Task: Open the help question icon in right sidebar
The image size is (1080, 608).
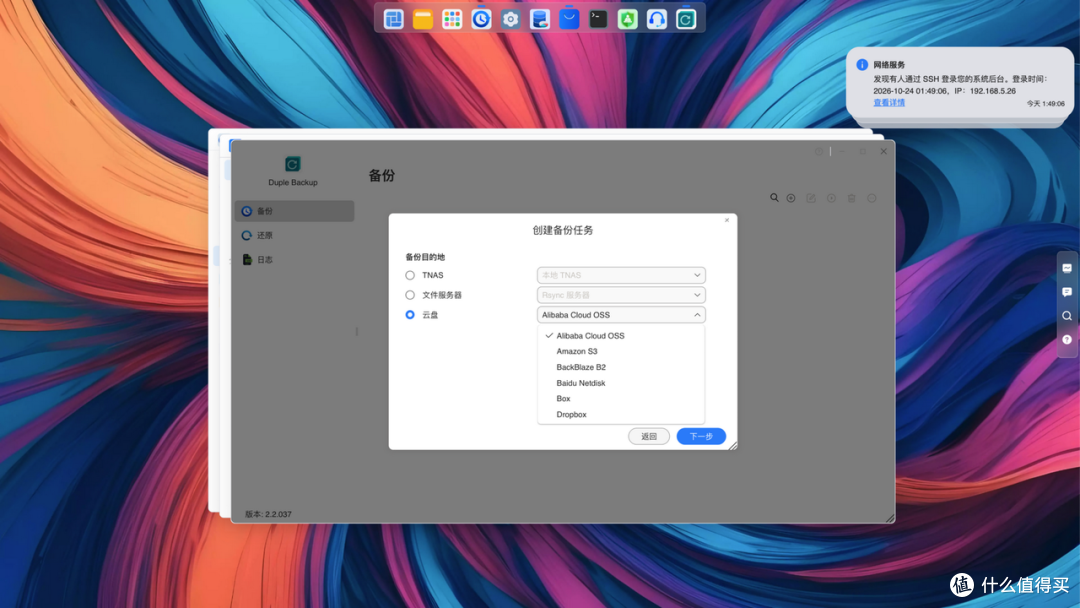Action: [1067, 339]
